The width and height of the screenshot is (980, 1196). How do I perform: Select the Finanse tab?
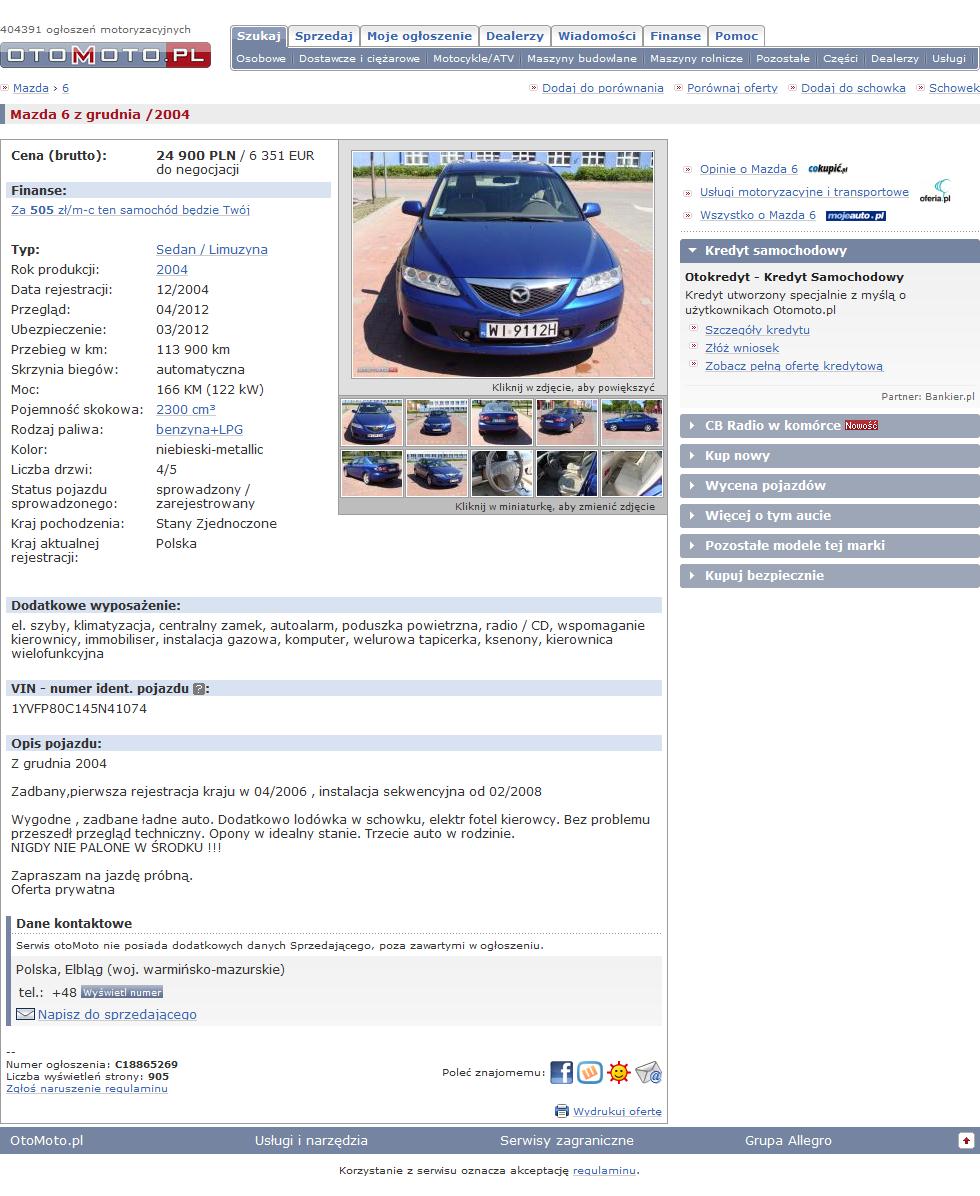click(675, 36)
